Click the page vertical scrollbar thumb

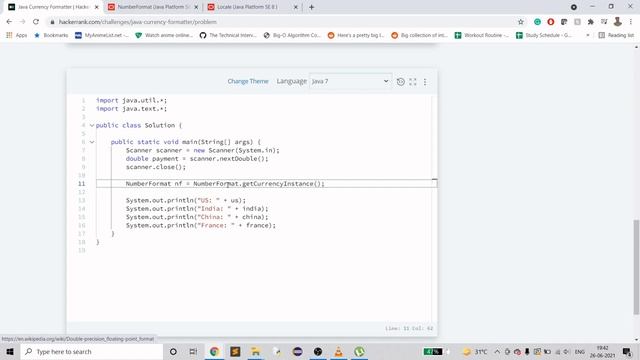(636, 267)
